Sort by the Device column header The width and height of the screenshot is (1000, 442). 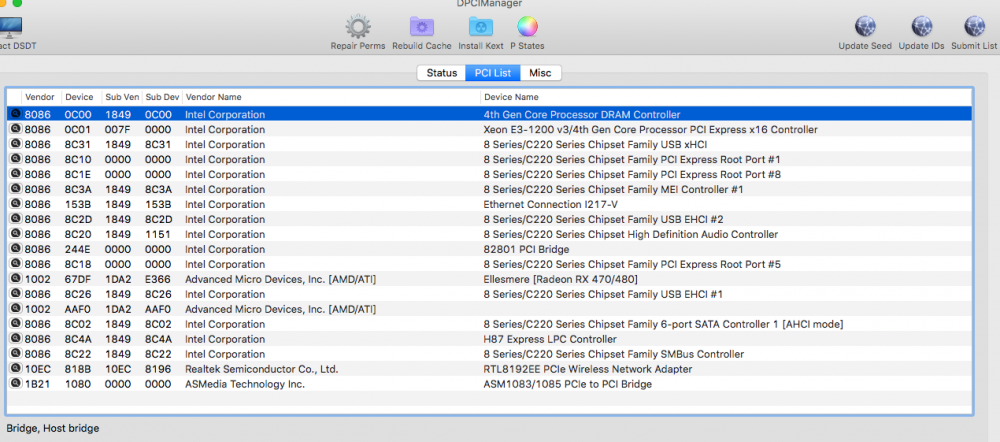(80, 97)
